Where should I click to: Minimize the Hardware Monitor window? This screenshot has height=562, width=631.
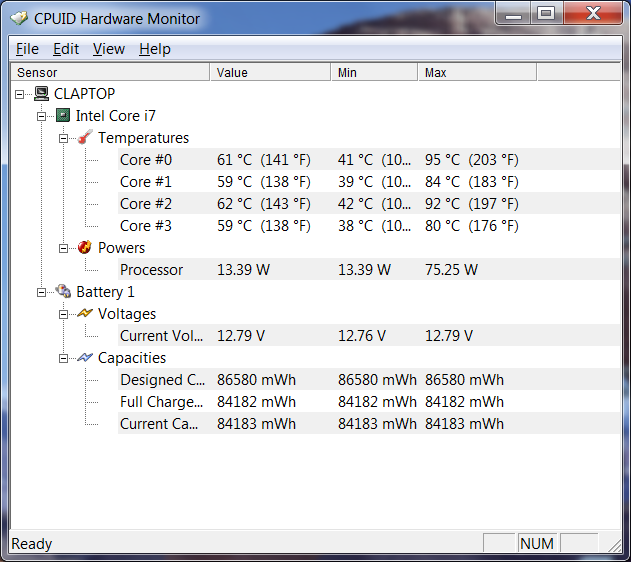pos(513,14)
